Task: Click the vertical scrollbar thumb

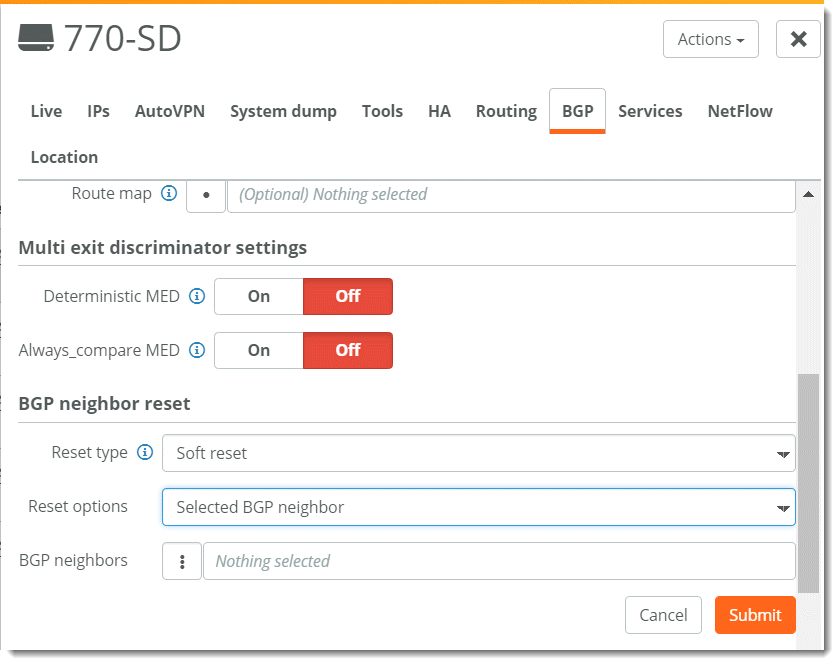Action: pyautogui.click(x=807, y=480)
